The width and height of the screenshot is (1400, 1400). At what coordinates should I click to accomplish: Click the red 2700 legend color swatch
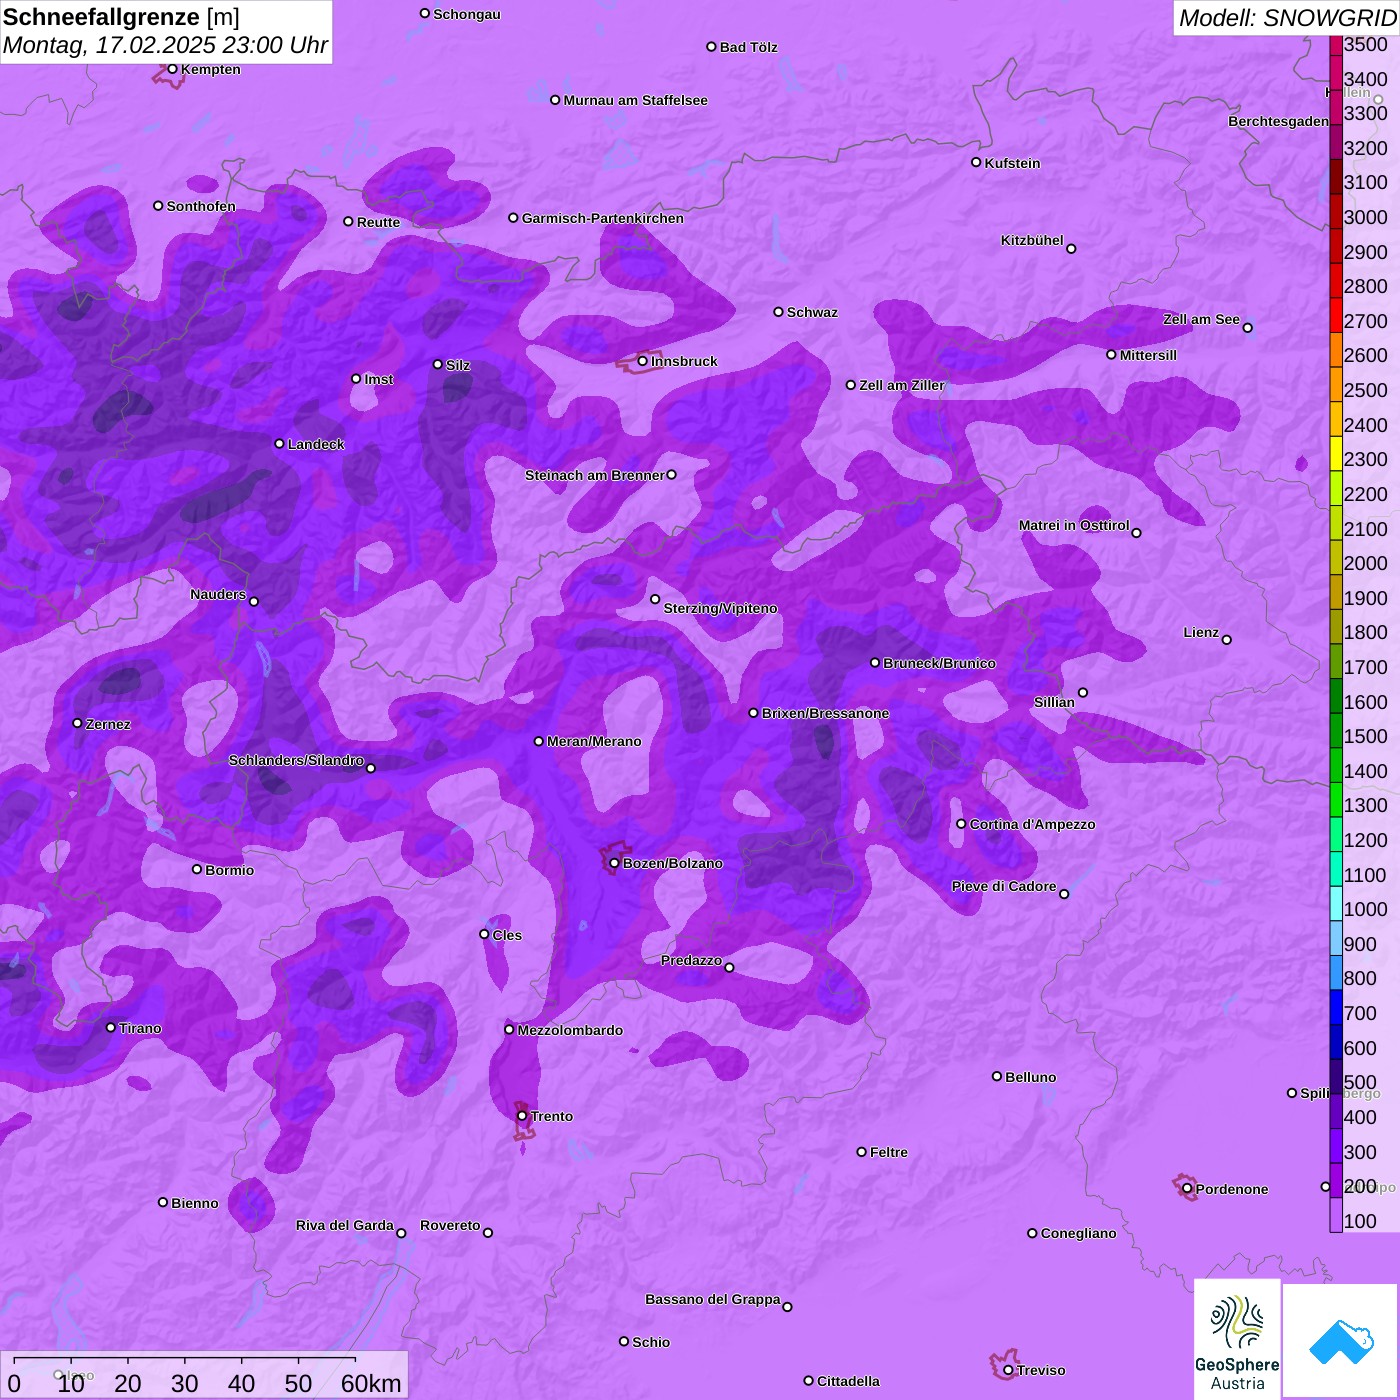pyautogui.click(x=1336, y=315)
